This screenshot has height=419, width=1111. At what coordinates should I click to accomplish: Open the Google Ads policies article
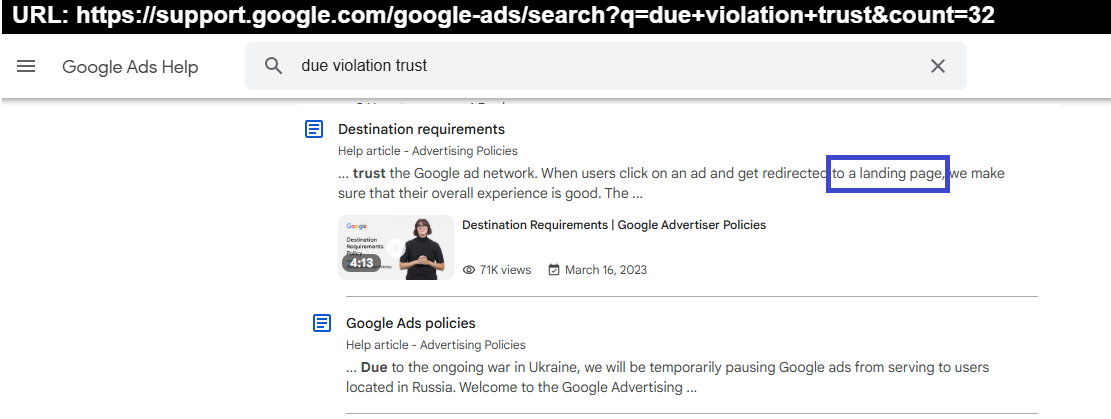click(410, 323)
